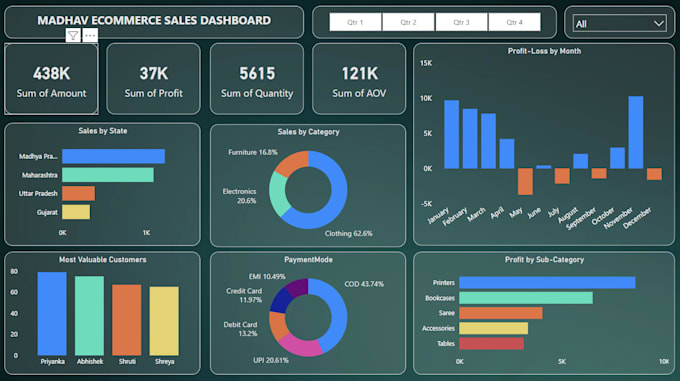Click the Uttar Pradesh bar in Sales by State
Screen dimensions: 680x381
tap(78, 193)
